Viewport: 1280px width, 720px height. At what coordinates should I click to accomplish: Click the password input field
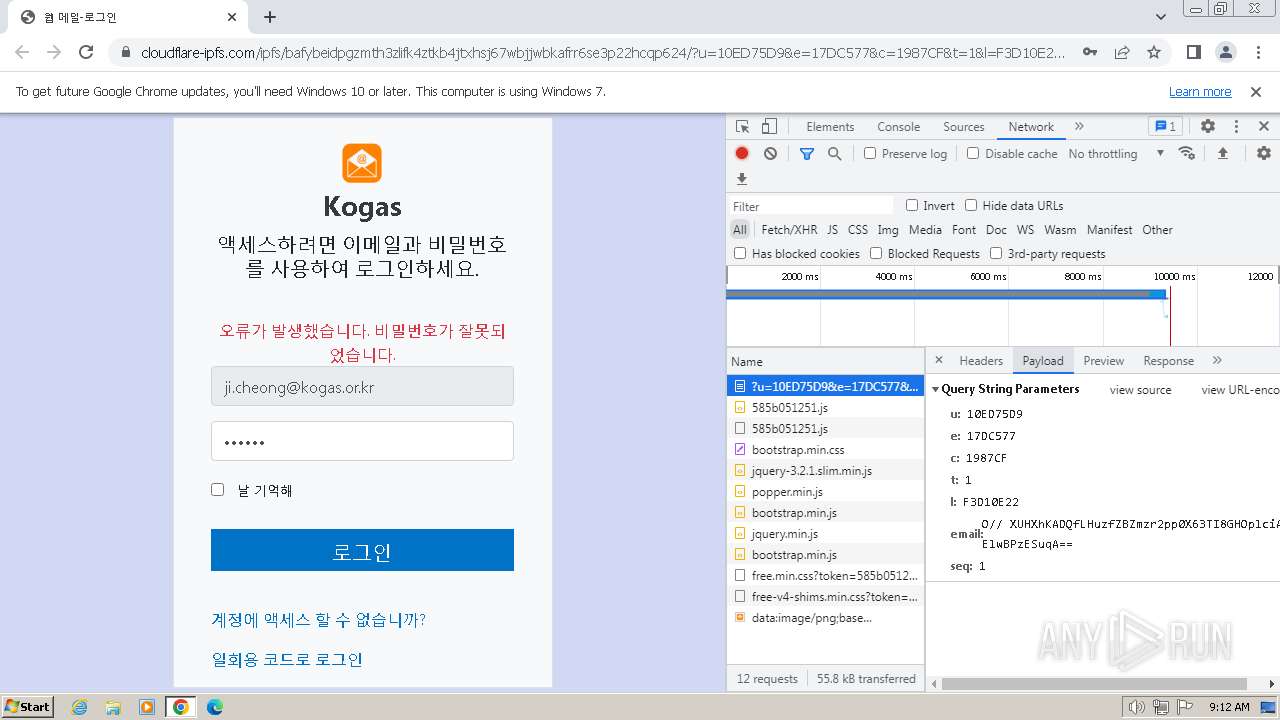[x=362, y=441]
